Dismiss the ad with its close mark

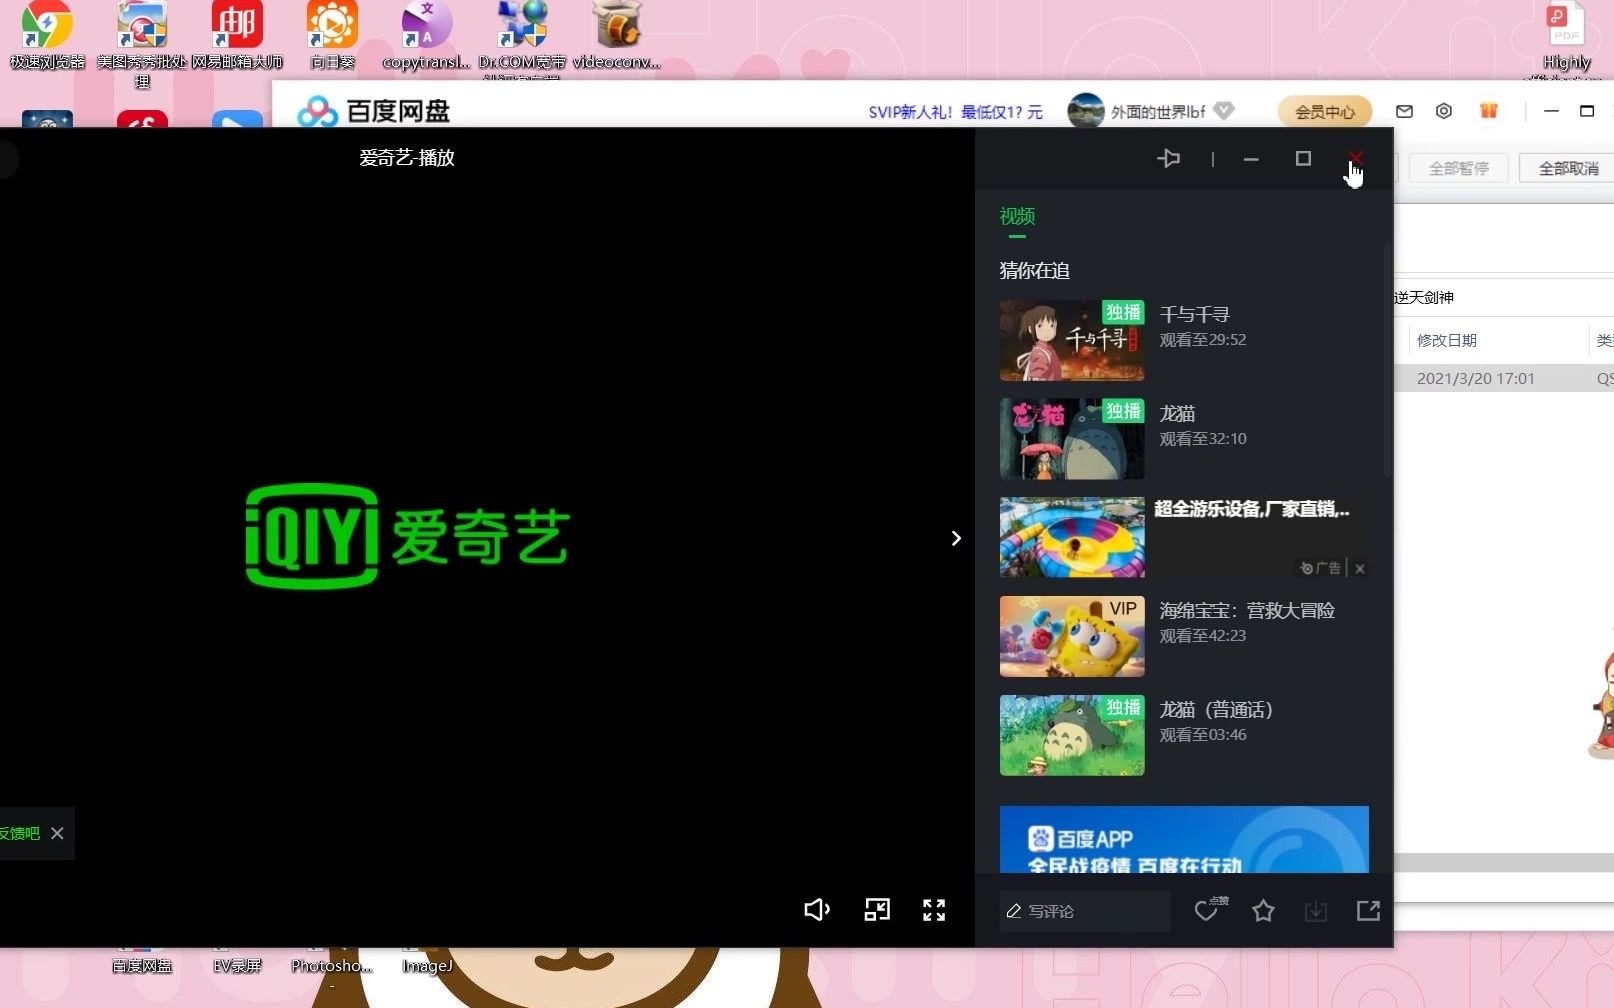pos(1360,568)
